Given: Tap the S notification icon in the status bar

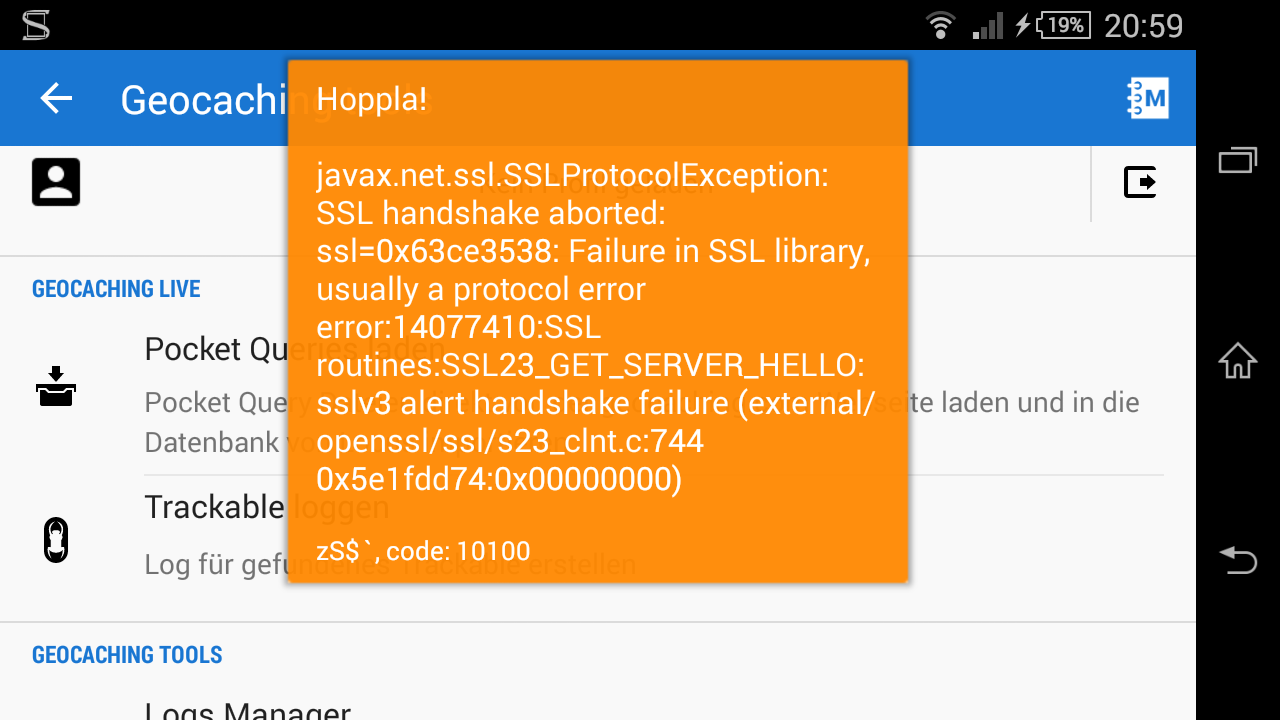Looking at the screenshot, I should pos(36,25).
